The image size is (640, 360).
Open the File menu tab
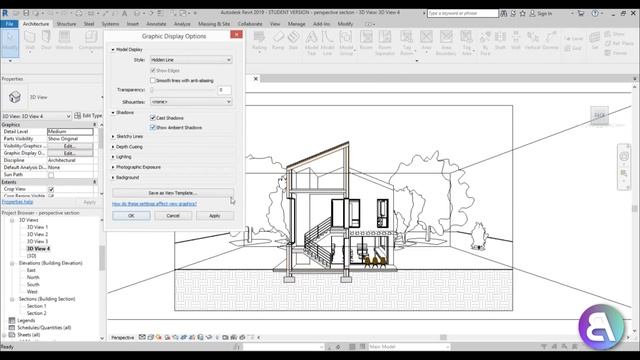9,24
